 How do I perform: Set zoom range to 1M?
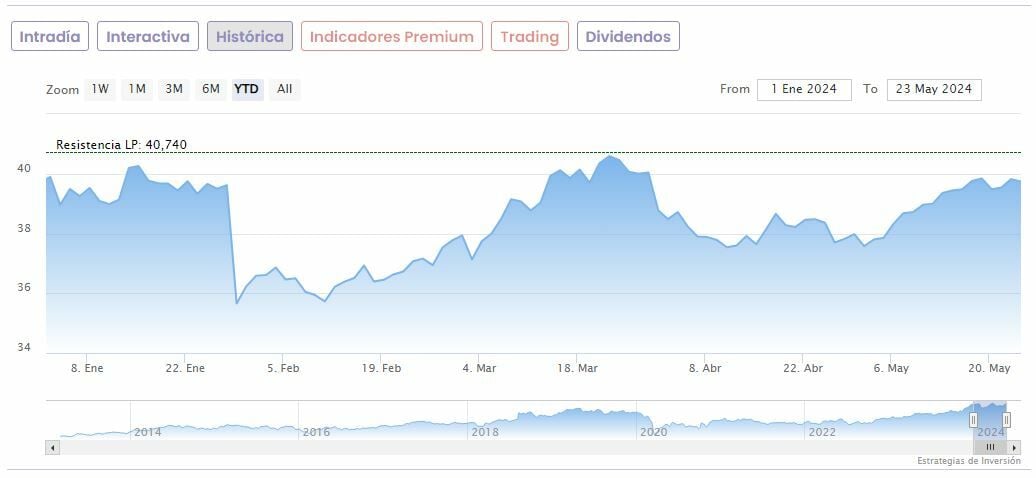[137, 89]
